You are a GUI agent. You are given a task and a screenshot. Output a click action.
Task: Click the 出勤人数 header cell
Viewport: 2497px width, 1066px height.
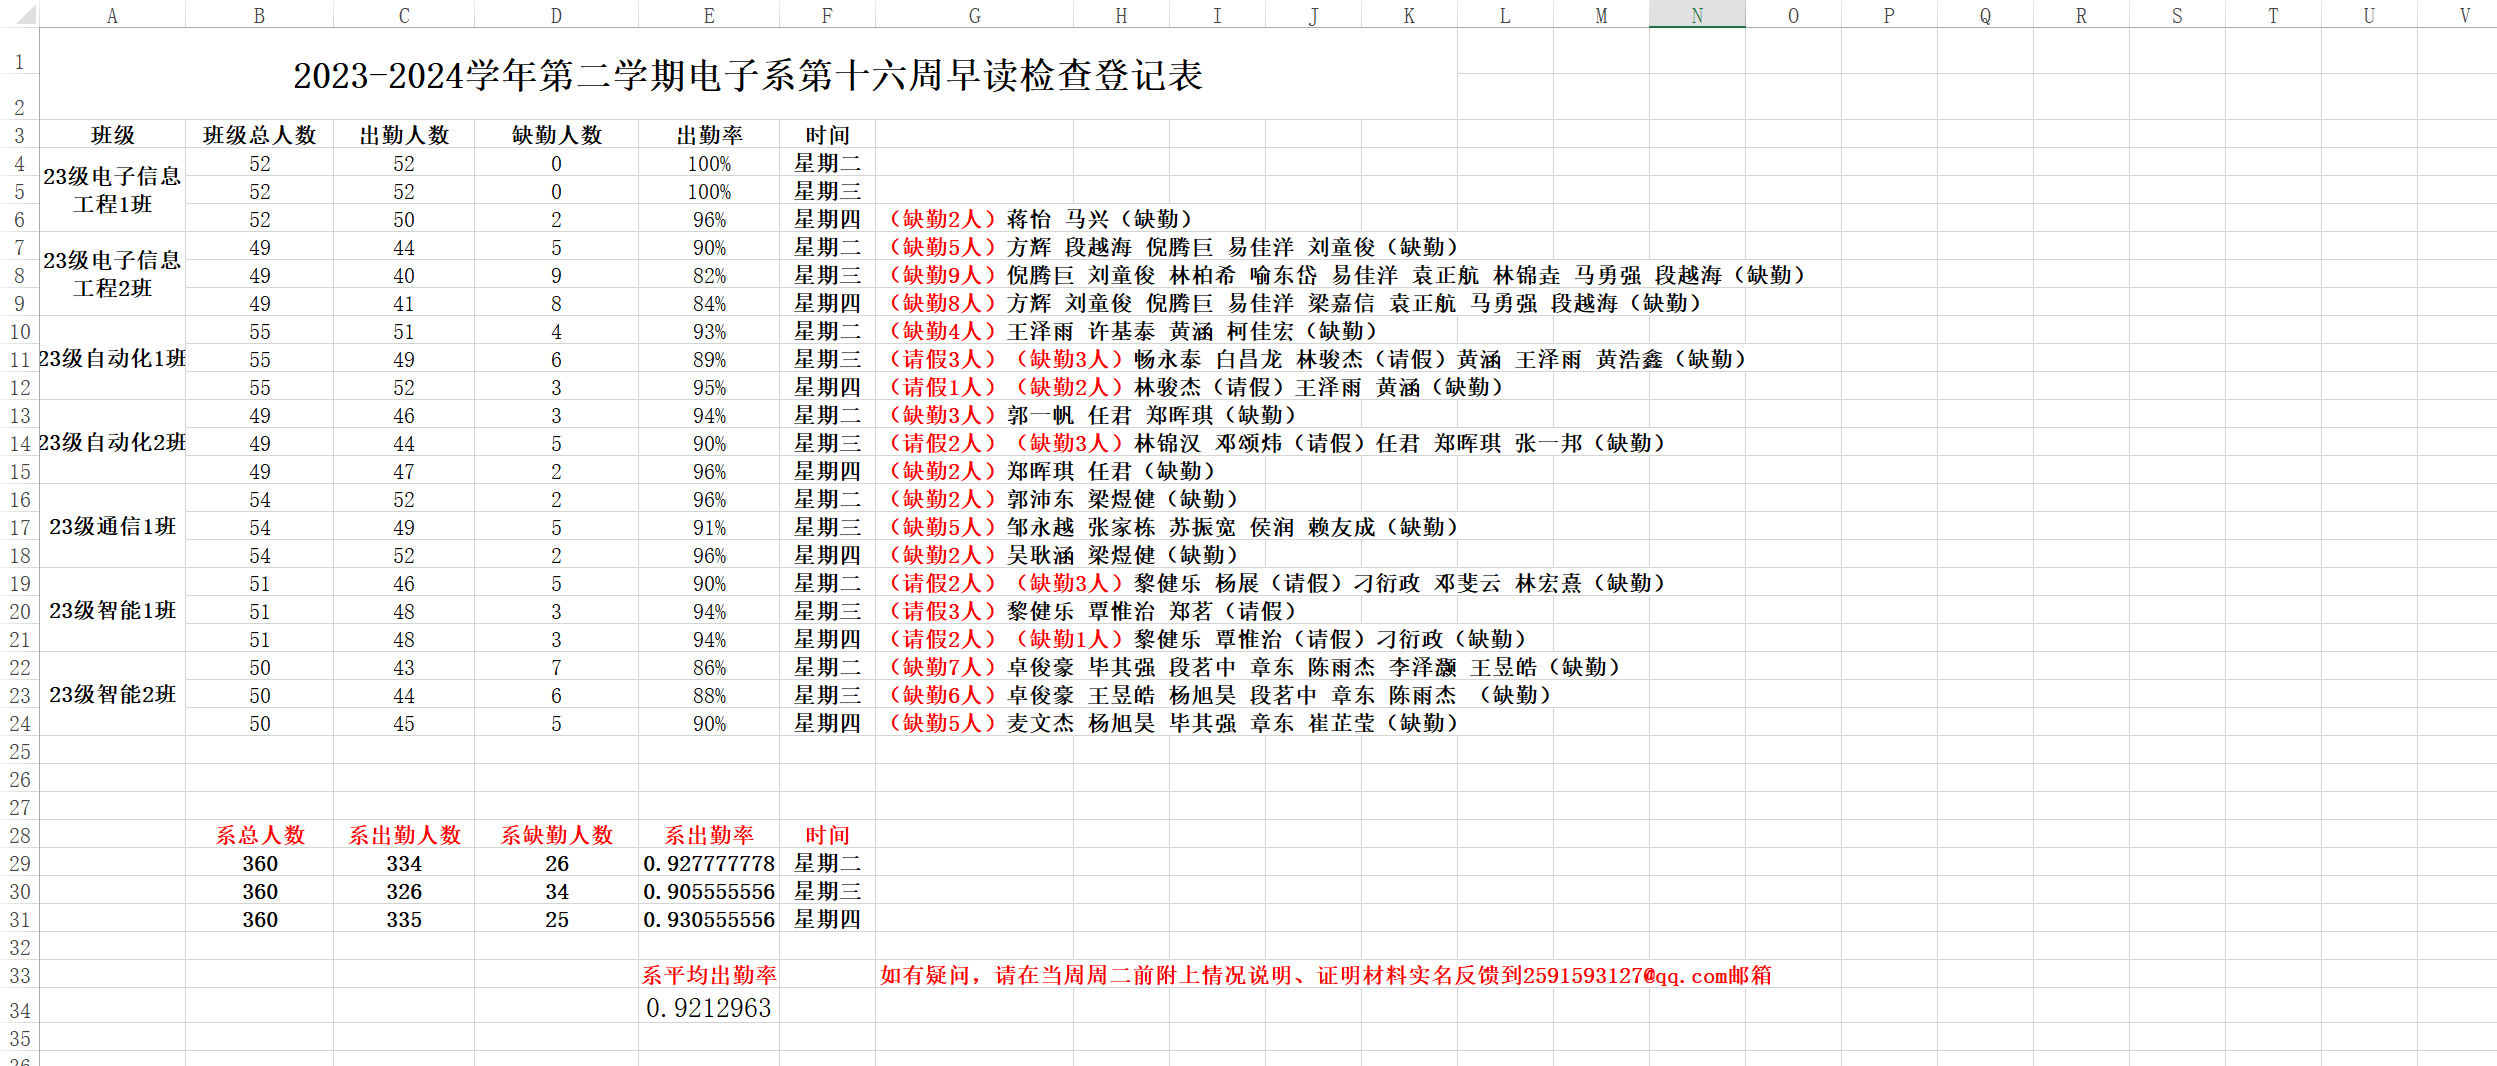(404, 135)
